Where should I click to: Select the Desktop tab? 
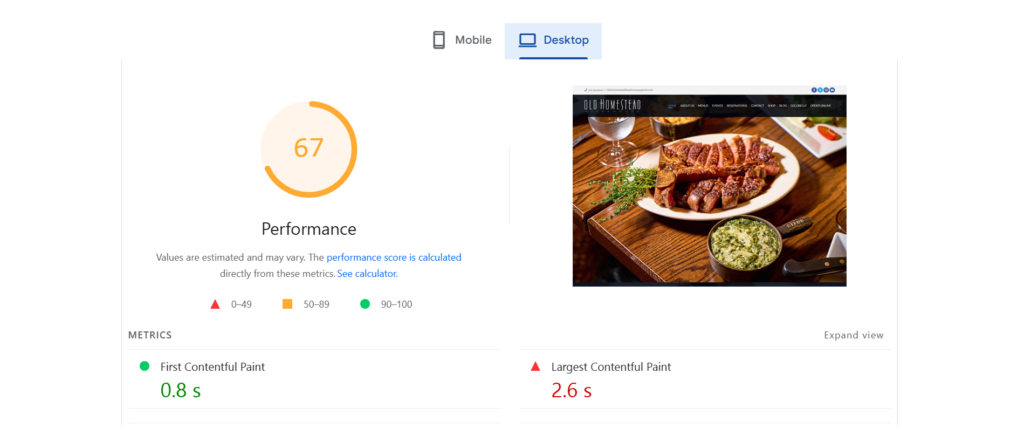pyautogui.click(x=553, y=40)
